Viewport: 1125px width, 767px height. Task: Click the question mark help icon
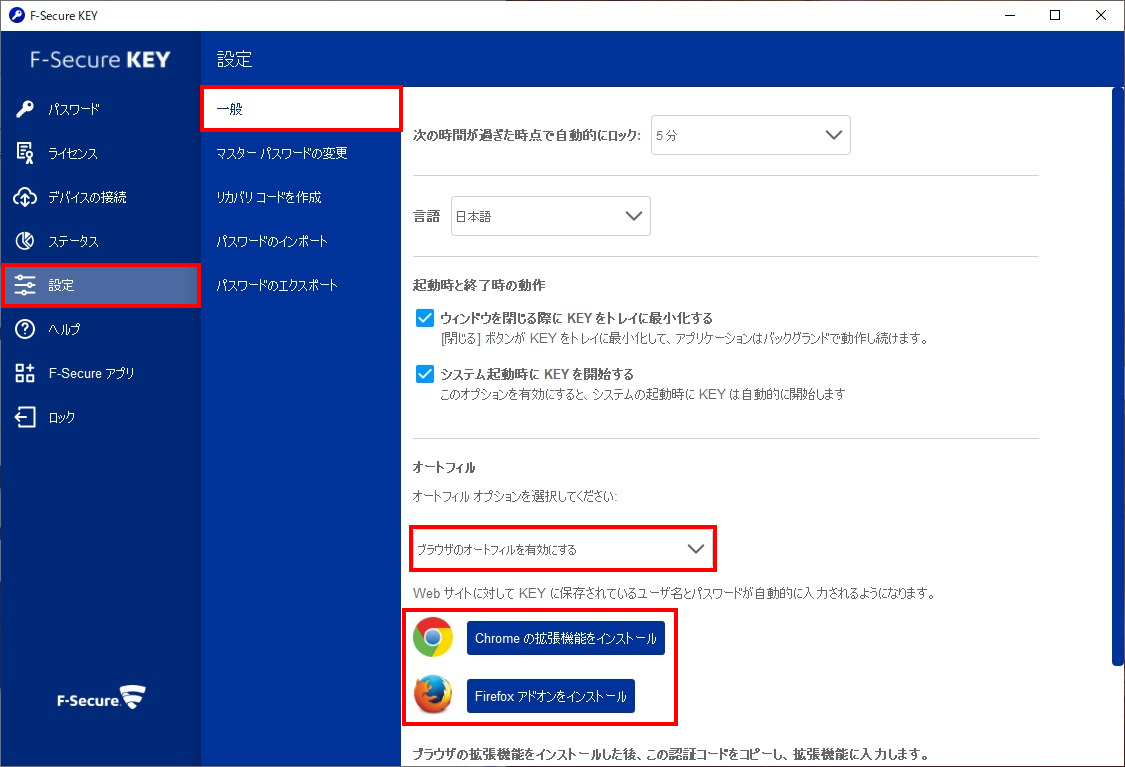[x=26, y=329]
